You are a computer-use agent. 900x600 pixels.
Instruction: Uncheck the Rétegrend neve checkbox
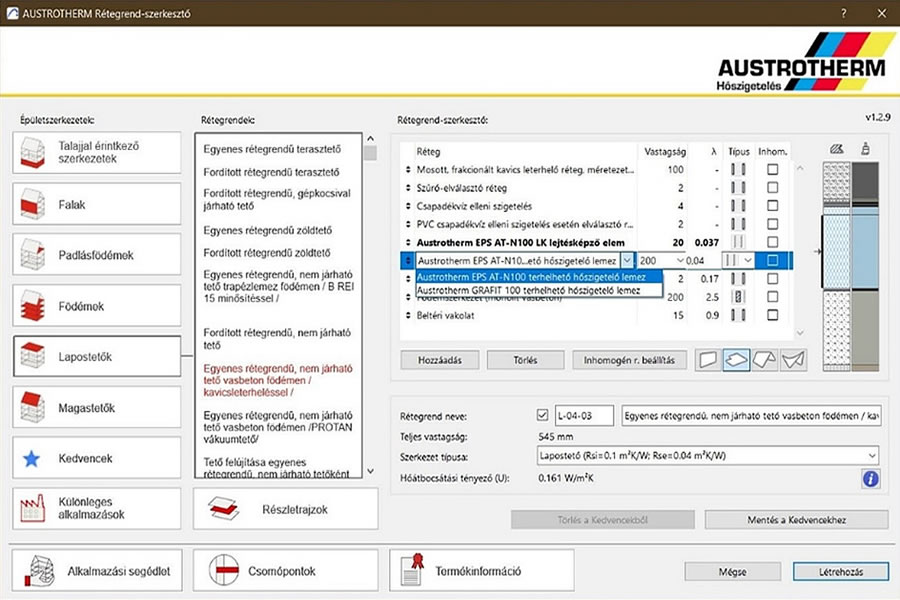pyautogui.click(x=542, y=415)
